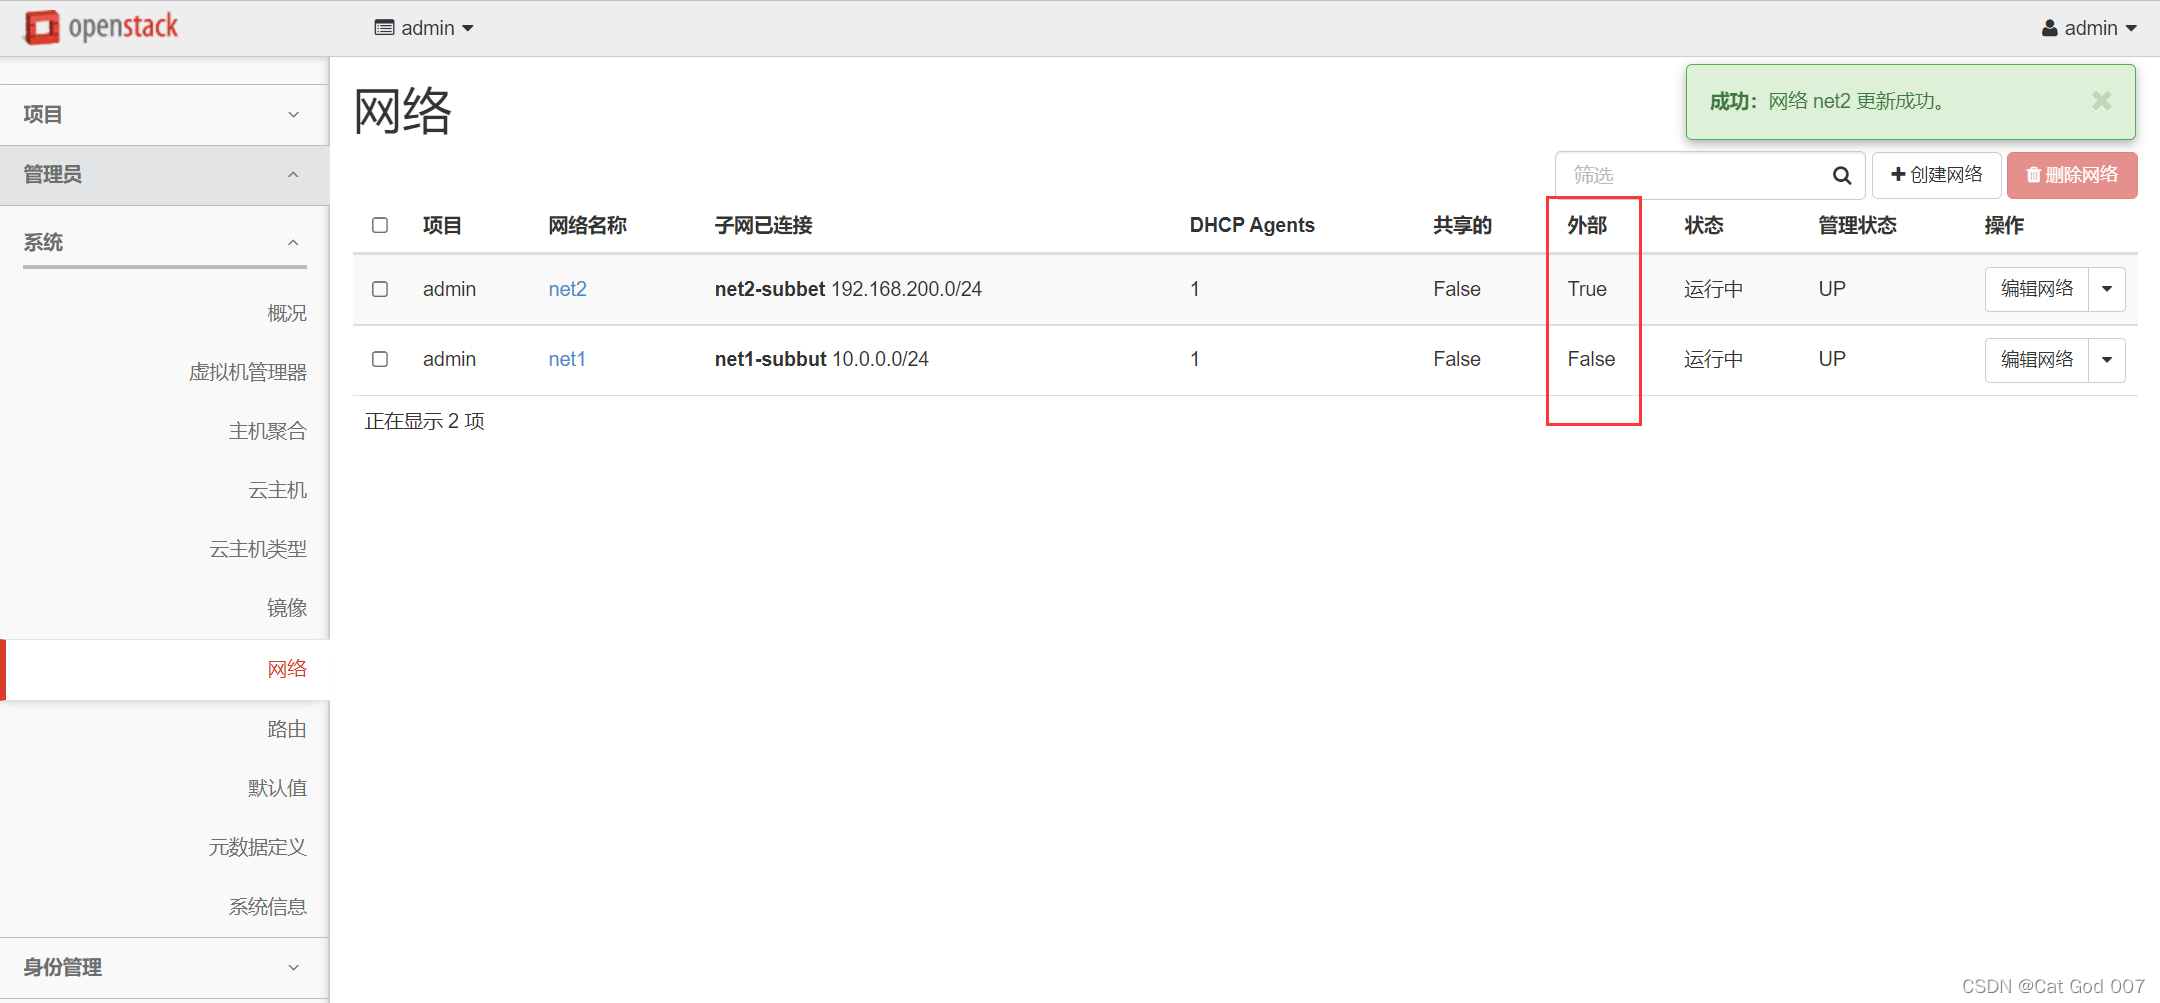The width and height of the screenshot is (2160, 1003).
Task: Open 镜像 in the sidebar
Action: (287, 608)
